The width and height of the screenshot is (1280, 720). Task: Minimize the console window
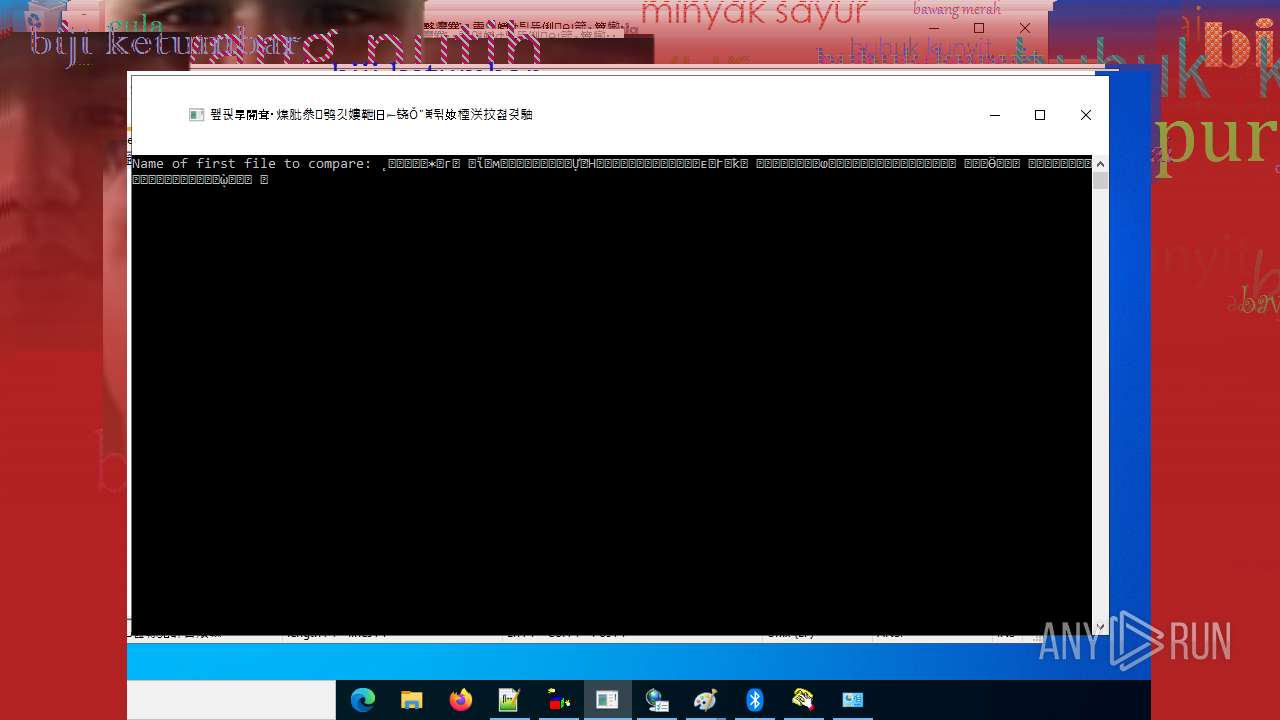tap(995, 115)
